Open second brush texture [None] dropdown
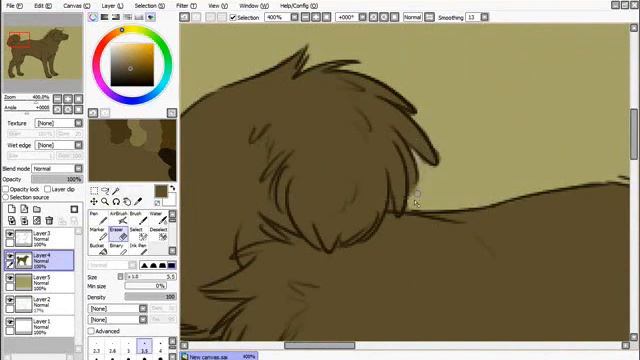Image resolution: width=640 pixels, height=360 pixels. (117, 320)
